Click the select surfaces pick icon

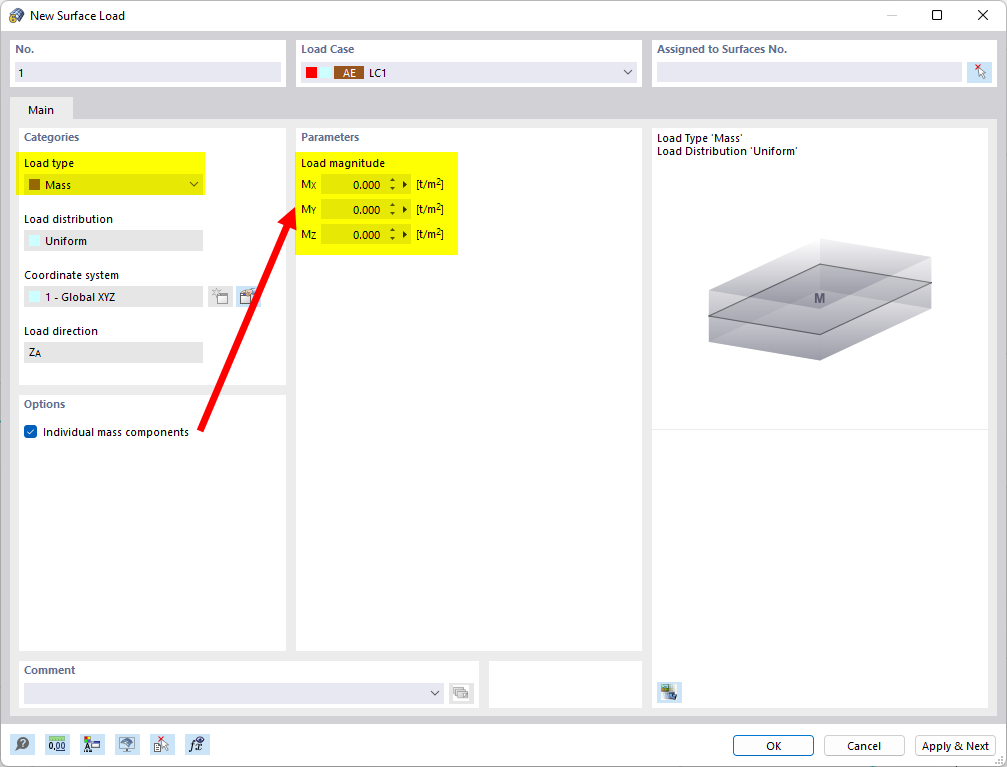coord(980,71)
